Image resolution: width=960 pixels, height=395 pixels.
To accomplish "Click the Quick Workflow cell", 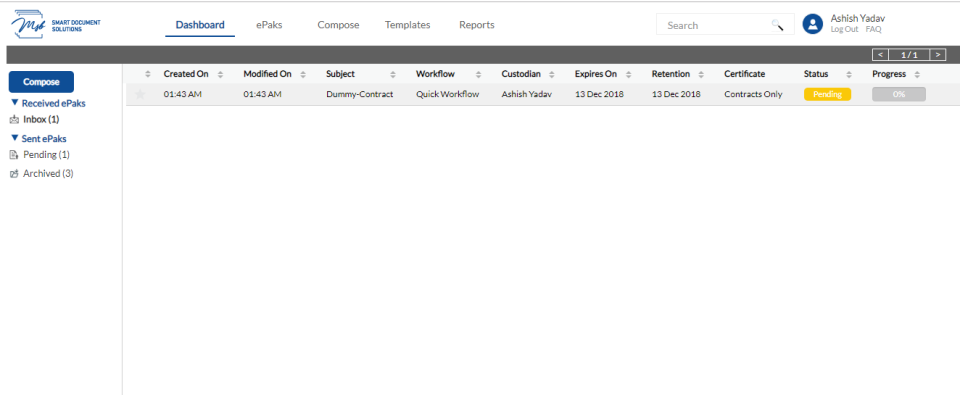I will 448,94.
